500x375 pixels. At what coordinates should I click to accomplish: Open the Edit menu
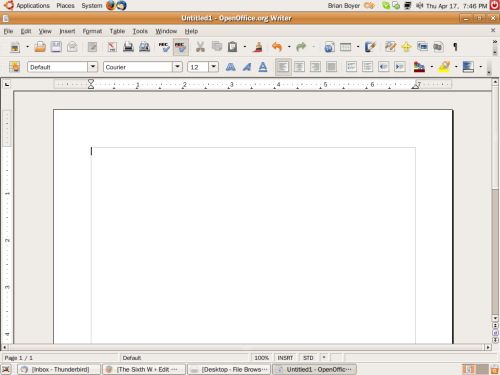[x=26, y=31]
